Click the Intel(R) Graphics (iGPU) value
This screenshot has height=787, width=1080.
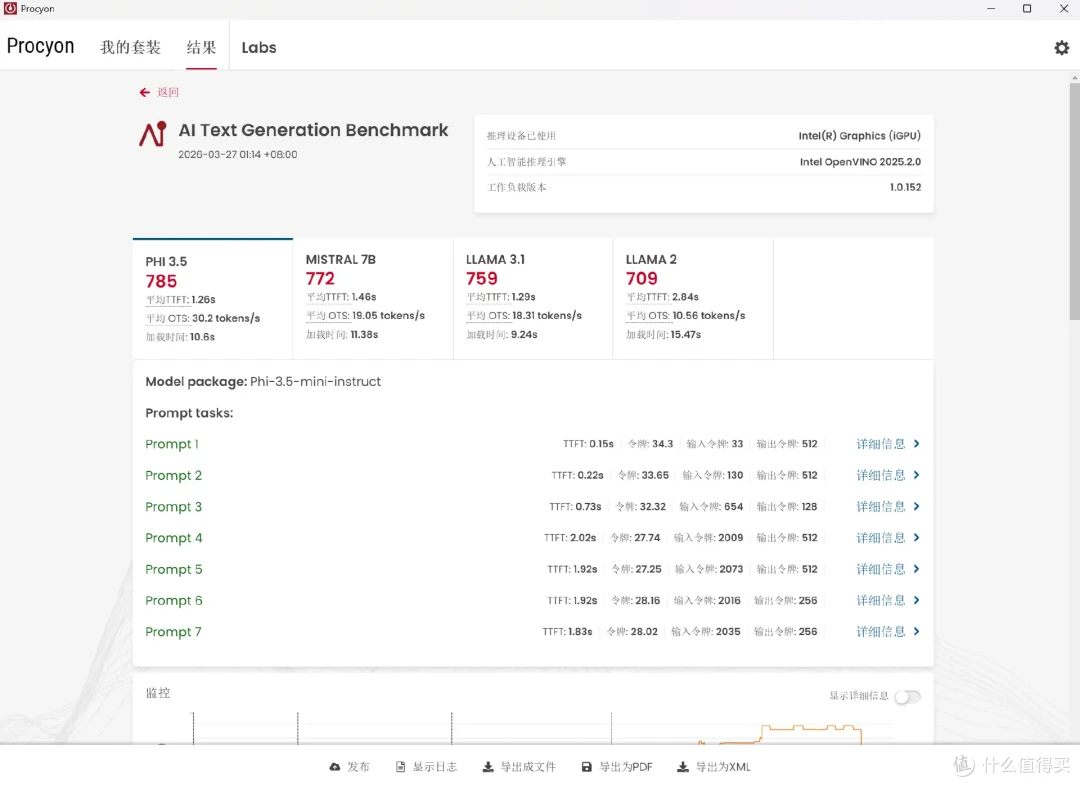860,136
